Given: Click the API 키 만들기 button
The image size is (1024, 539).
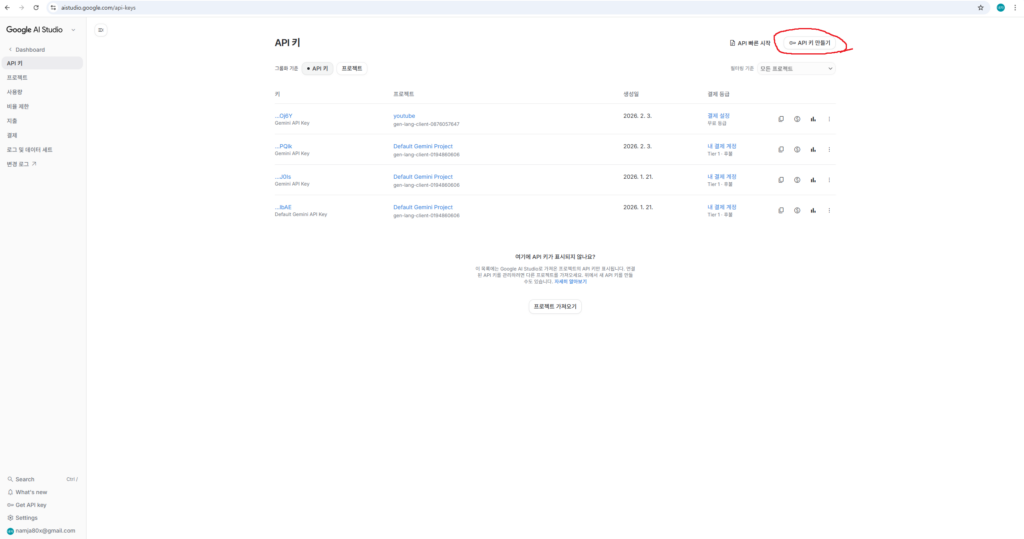Looking at the screenshot, I should click(x=810, y=43).
